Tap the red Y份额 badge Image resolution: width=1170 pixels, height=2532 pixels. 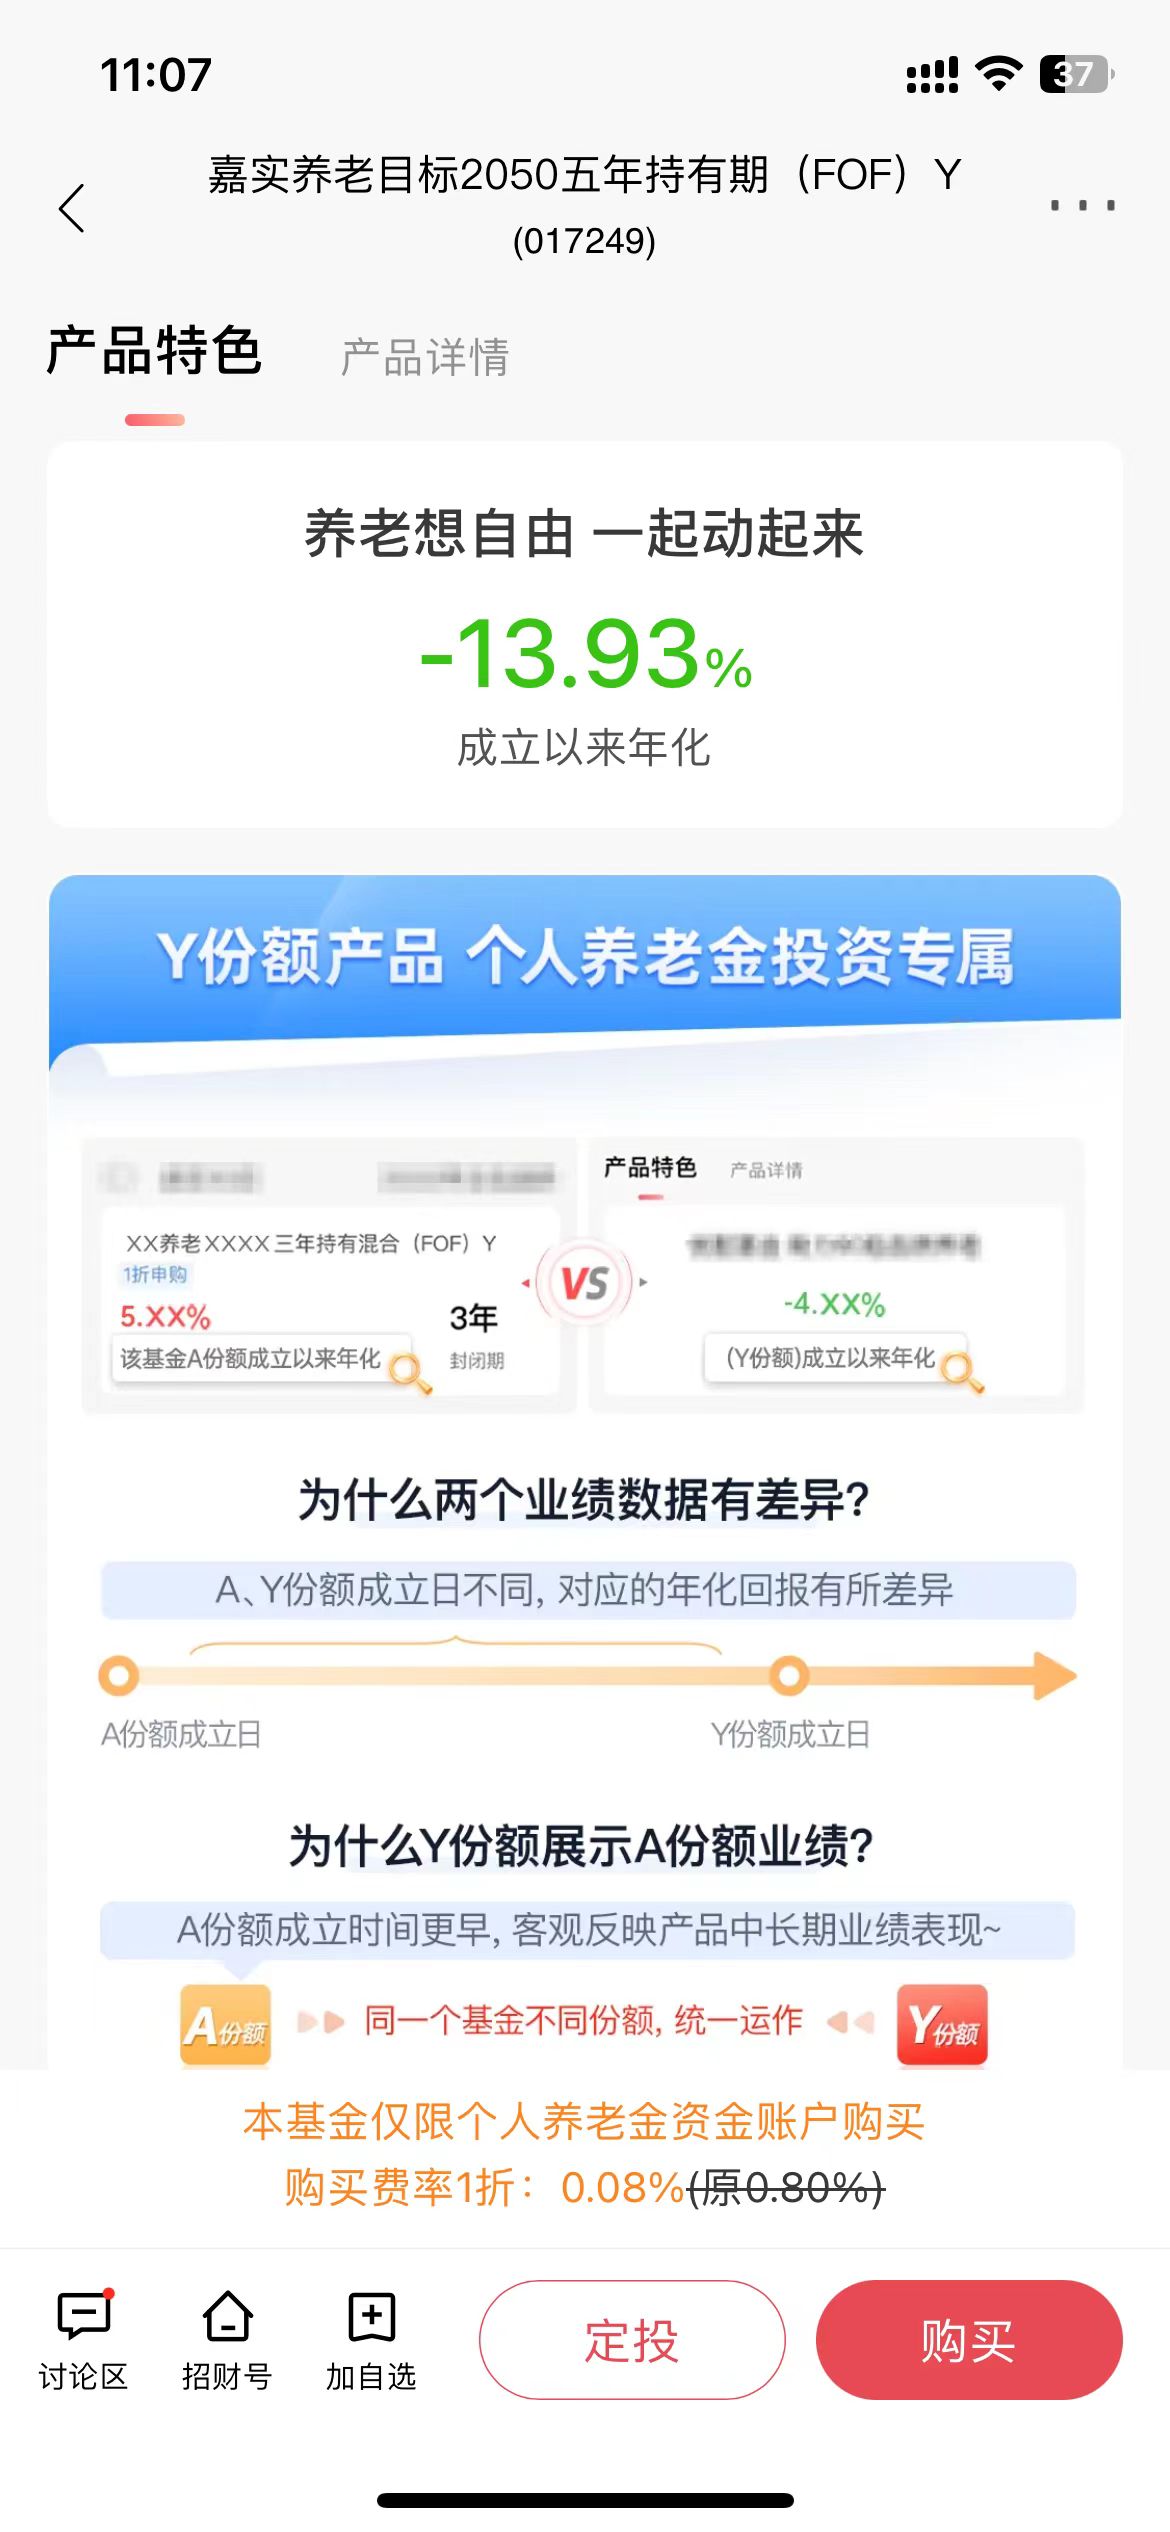click(942, 2025)
